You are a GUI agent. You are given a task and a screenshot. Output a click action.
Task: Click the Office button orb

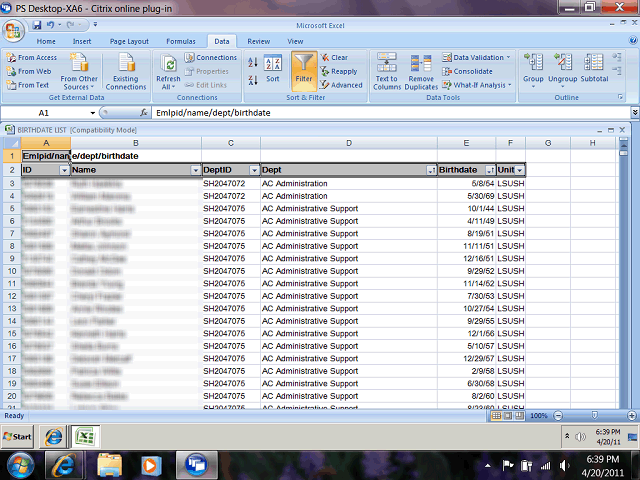tap(13, 31)
